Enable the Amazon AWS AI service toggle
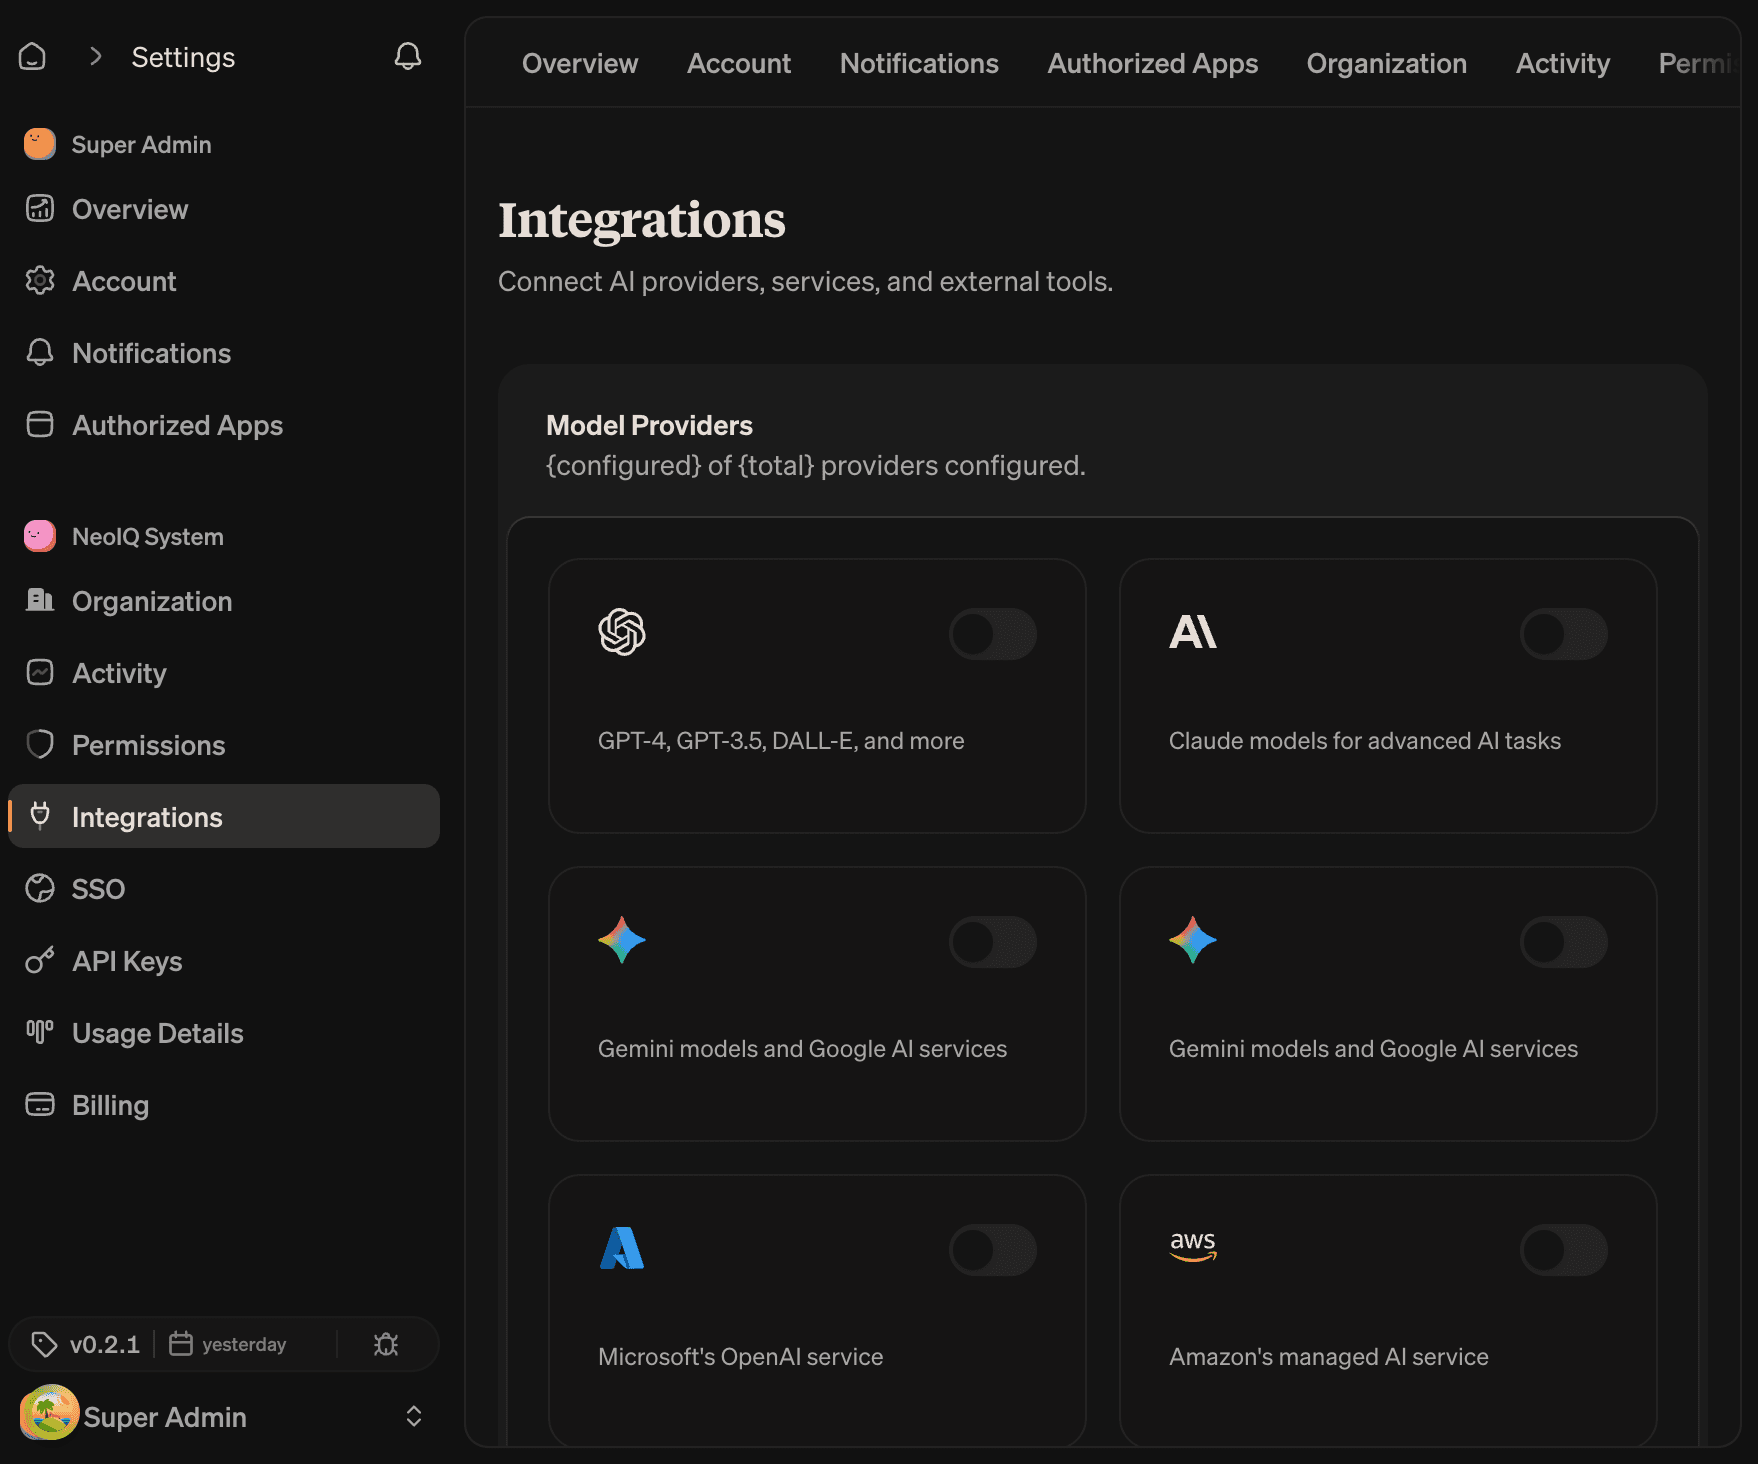 1564,1250
